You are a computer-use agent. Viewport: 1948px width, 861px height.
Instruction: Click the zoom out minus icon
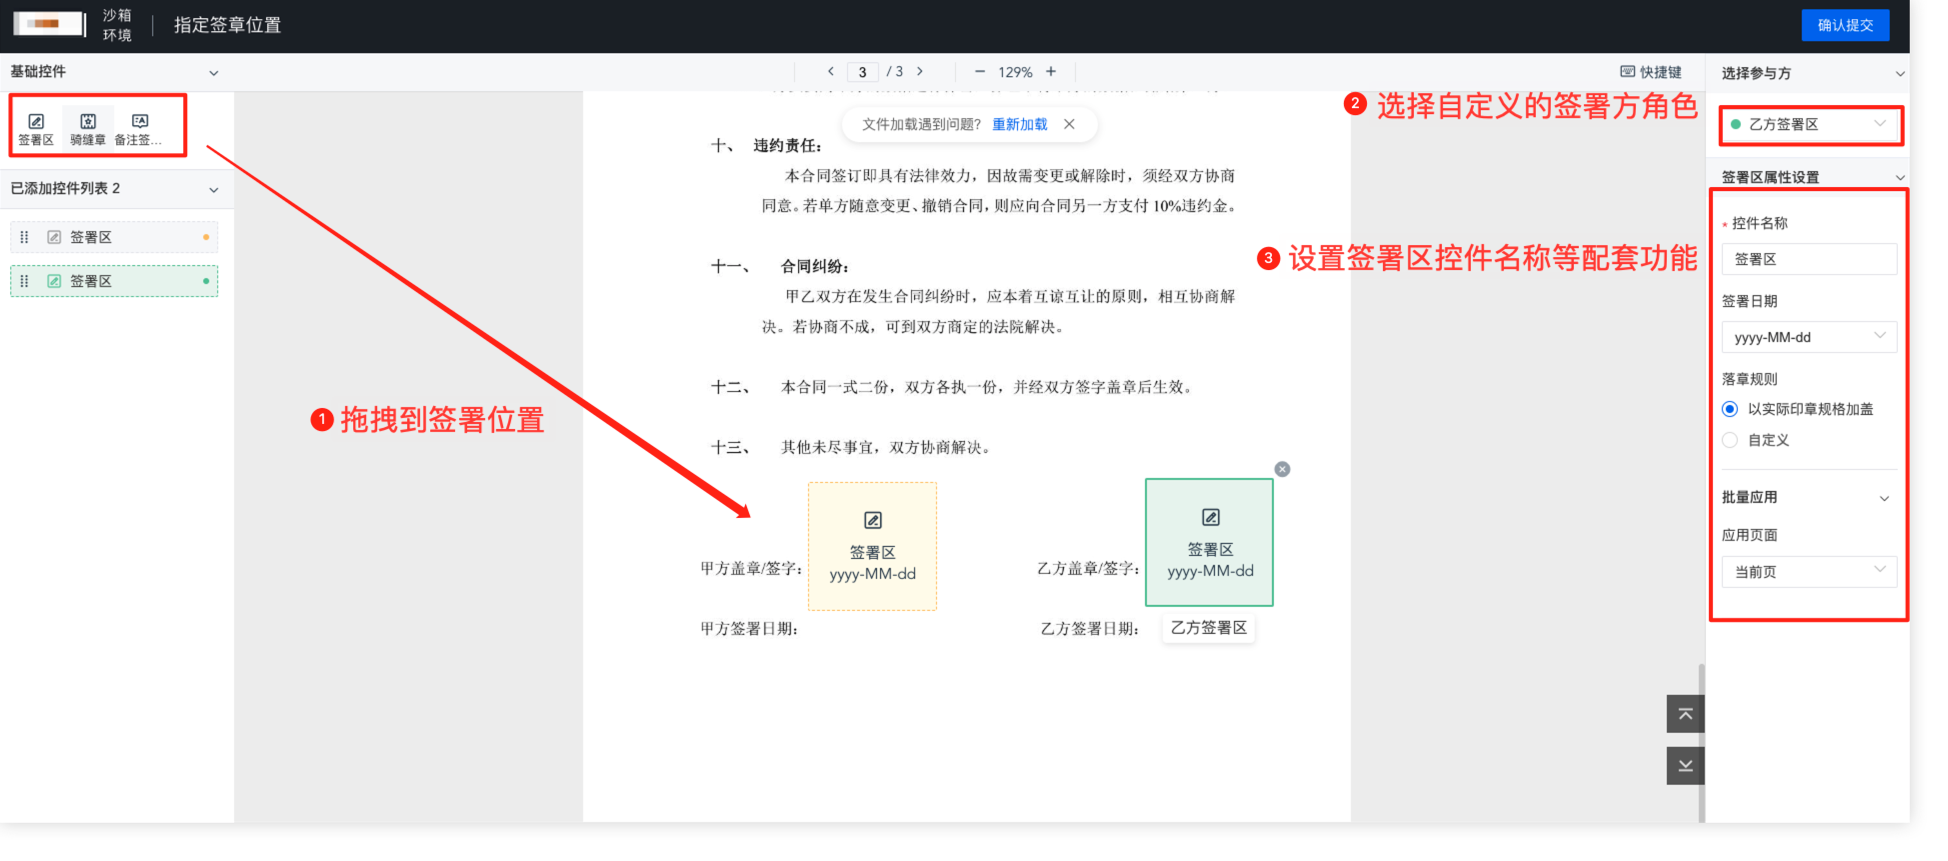979,72
